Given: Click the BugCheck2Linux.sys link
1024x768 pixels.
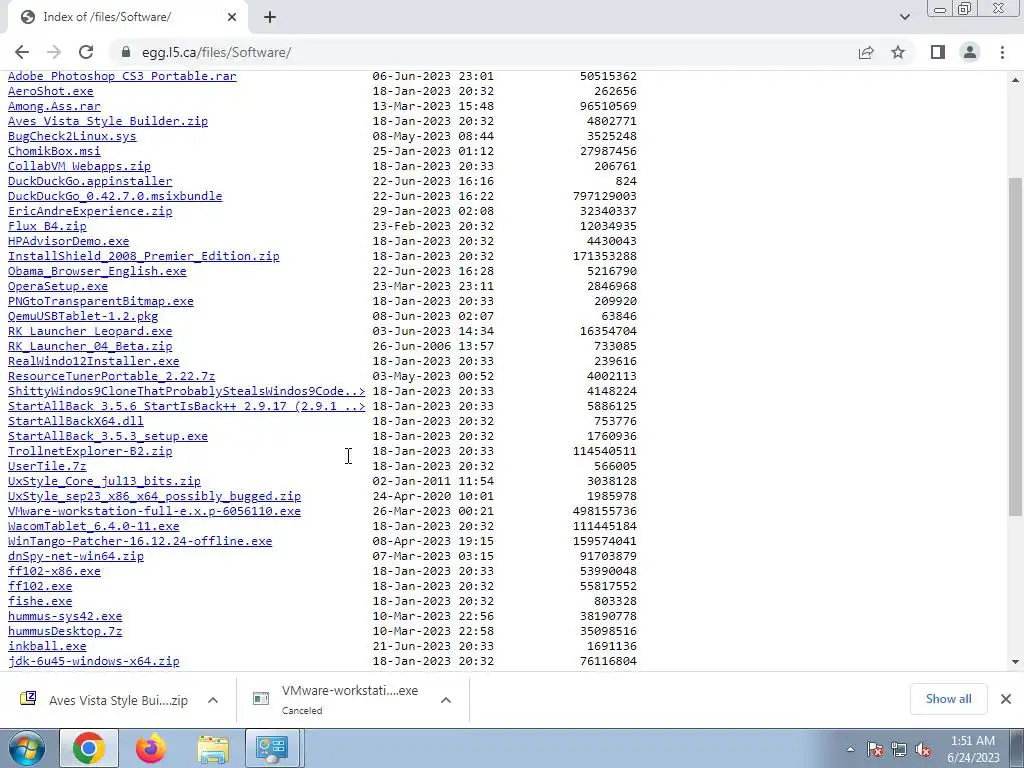Looking at the screenshot, I should click(x=72, y=136).
